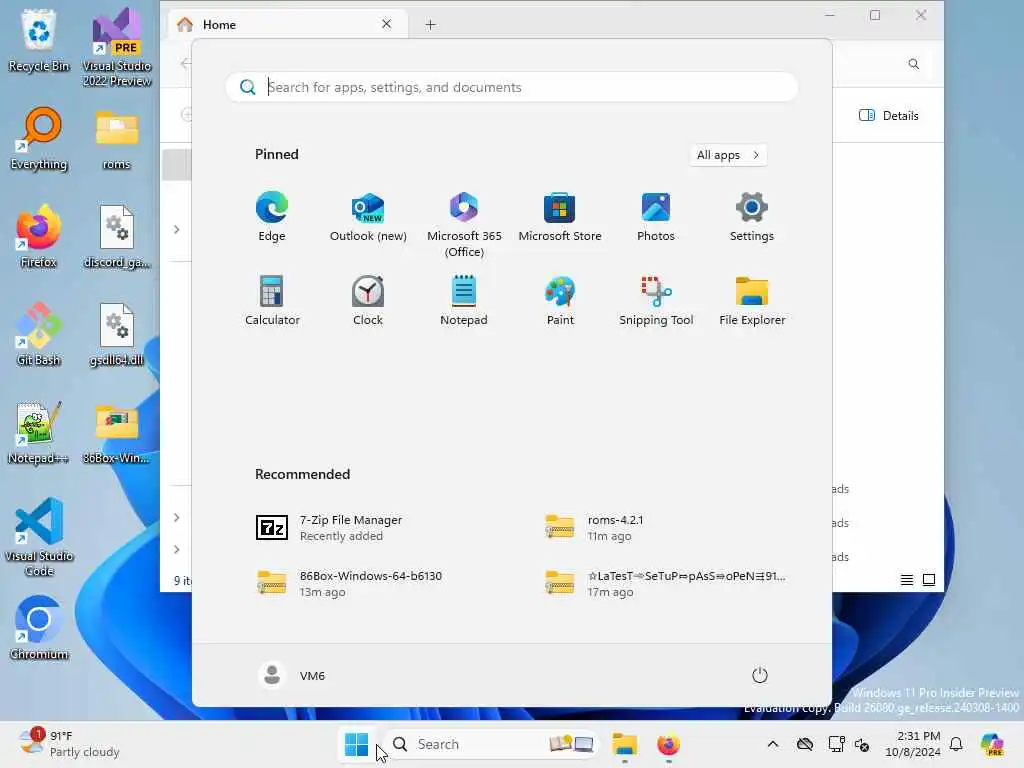
Task: Launch Notepad from pinned apps
Action: pyautogui.click(x=464, y=300)
